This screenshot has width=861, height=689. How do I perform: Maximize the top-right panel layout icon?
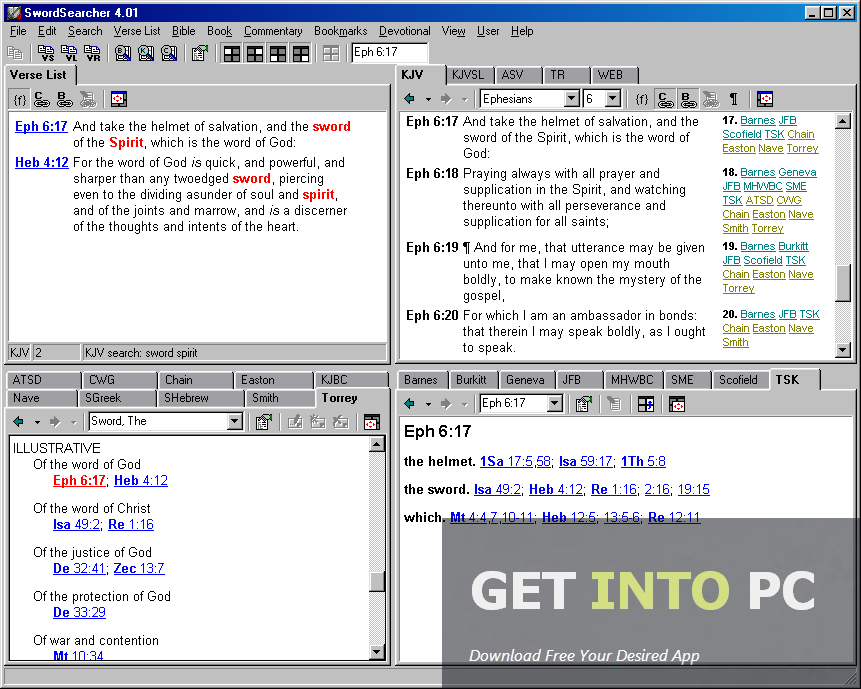click(255, 54)
